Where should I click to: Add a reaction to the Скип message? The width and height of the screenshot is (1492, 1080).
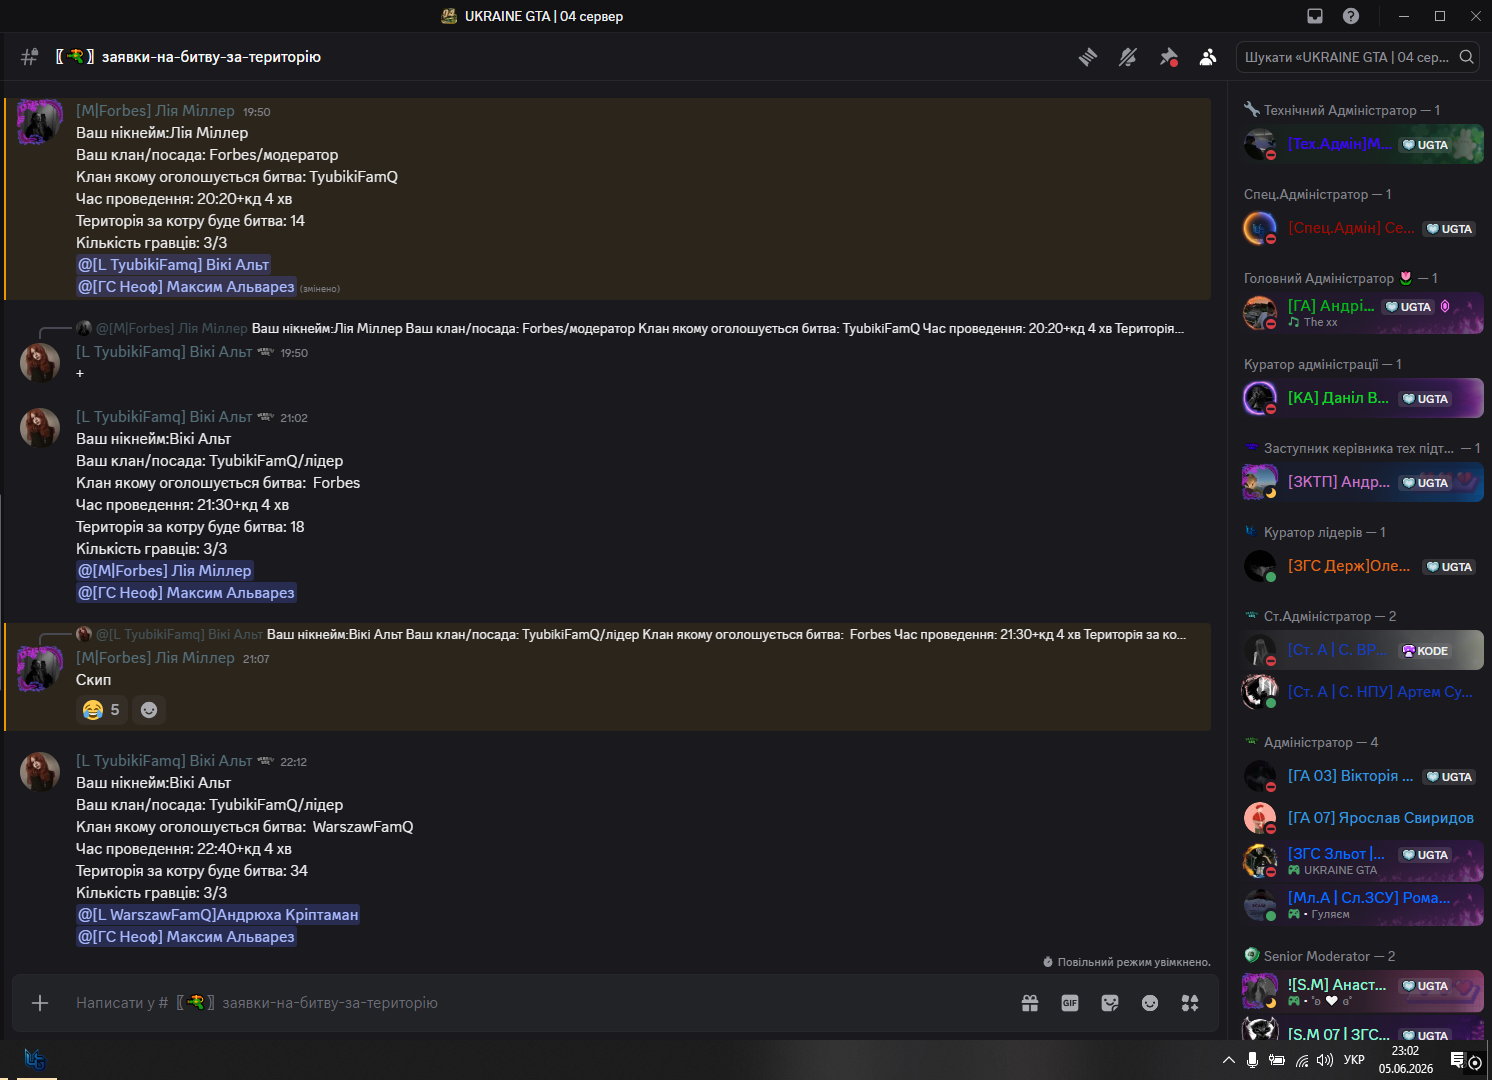[x=149, y=710]
